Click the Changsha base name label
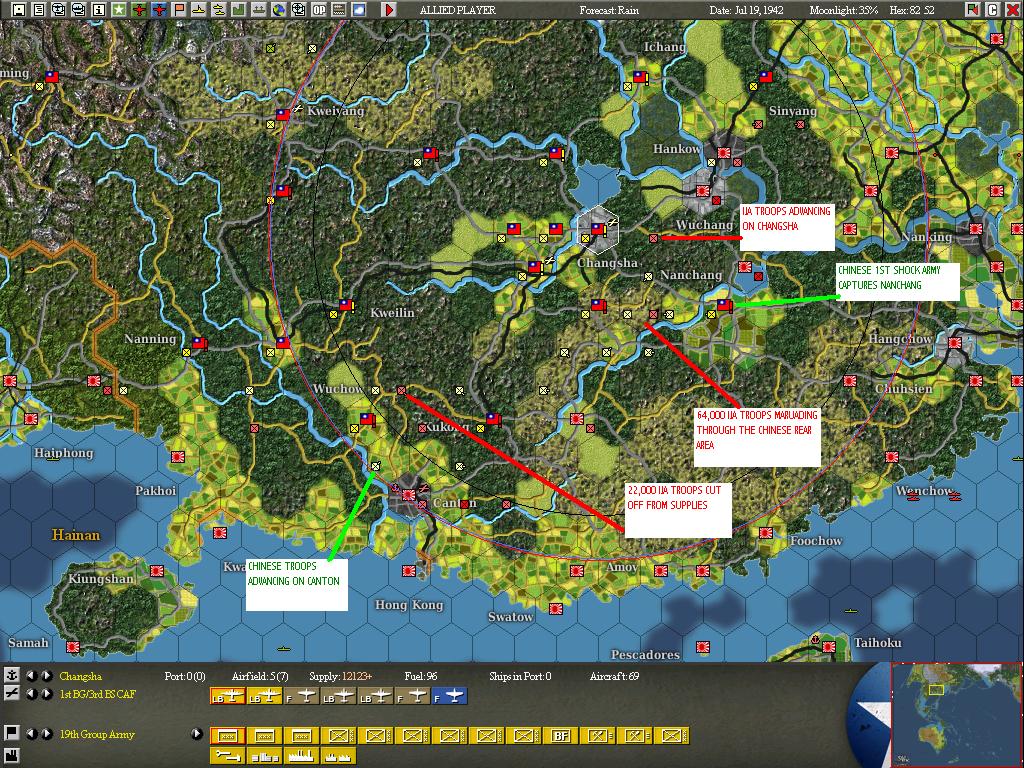 coord(80,676)
